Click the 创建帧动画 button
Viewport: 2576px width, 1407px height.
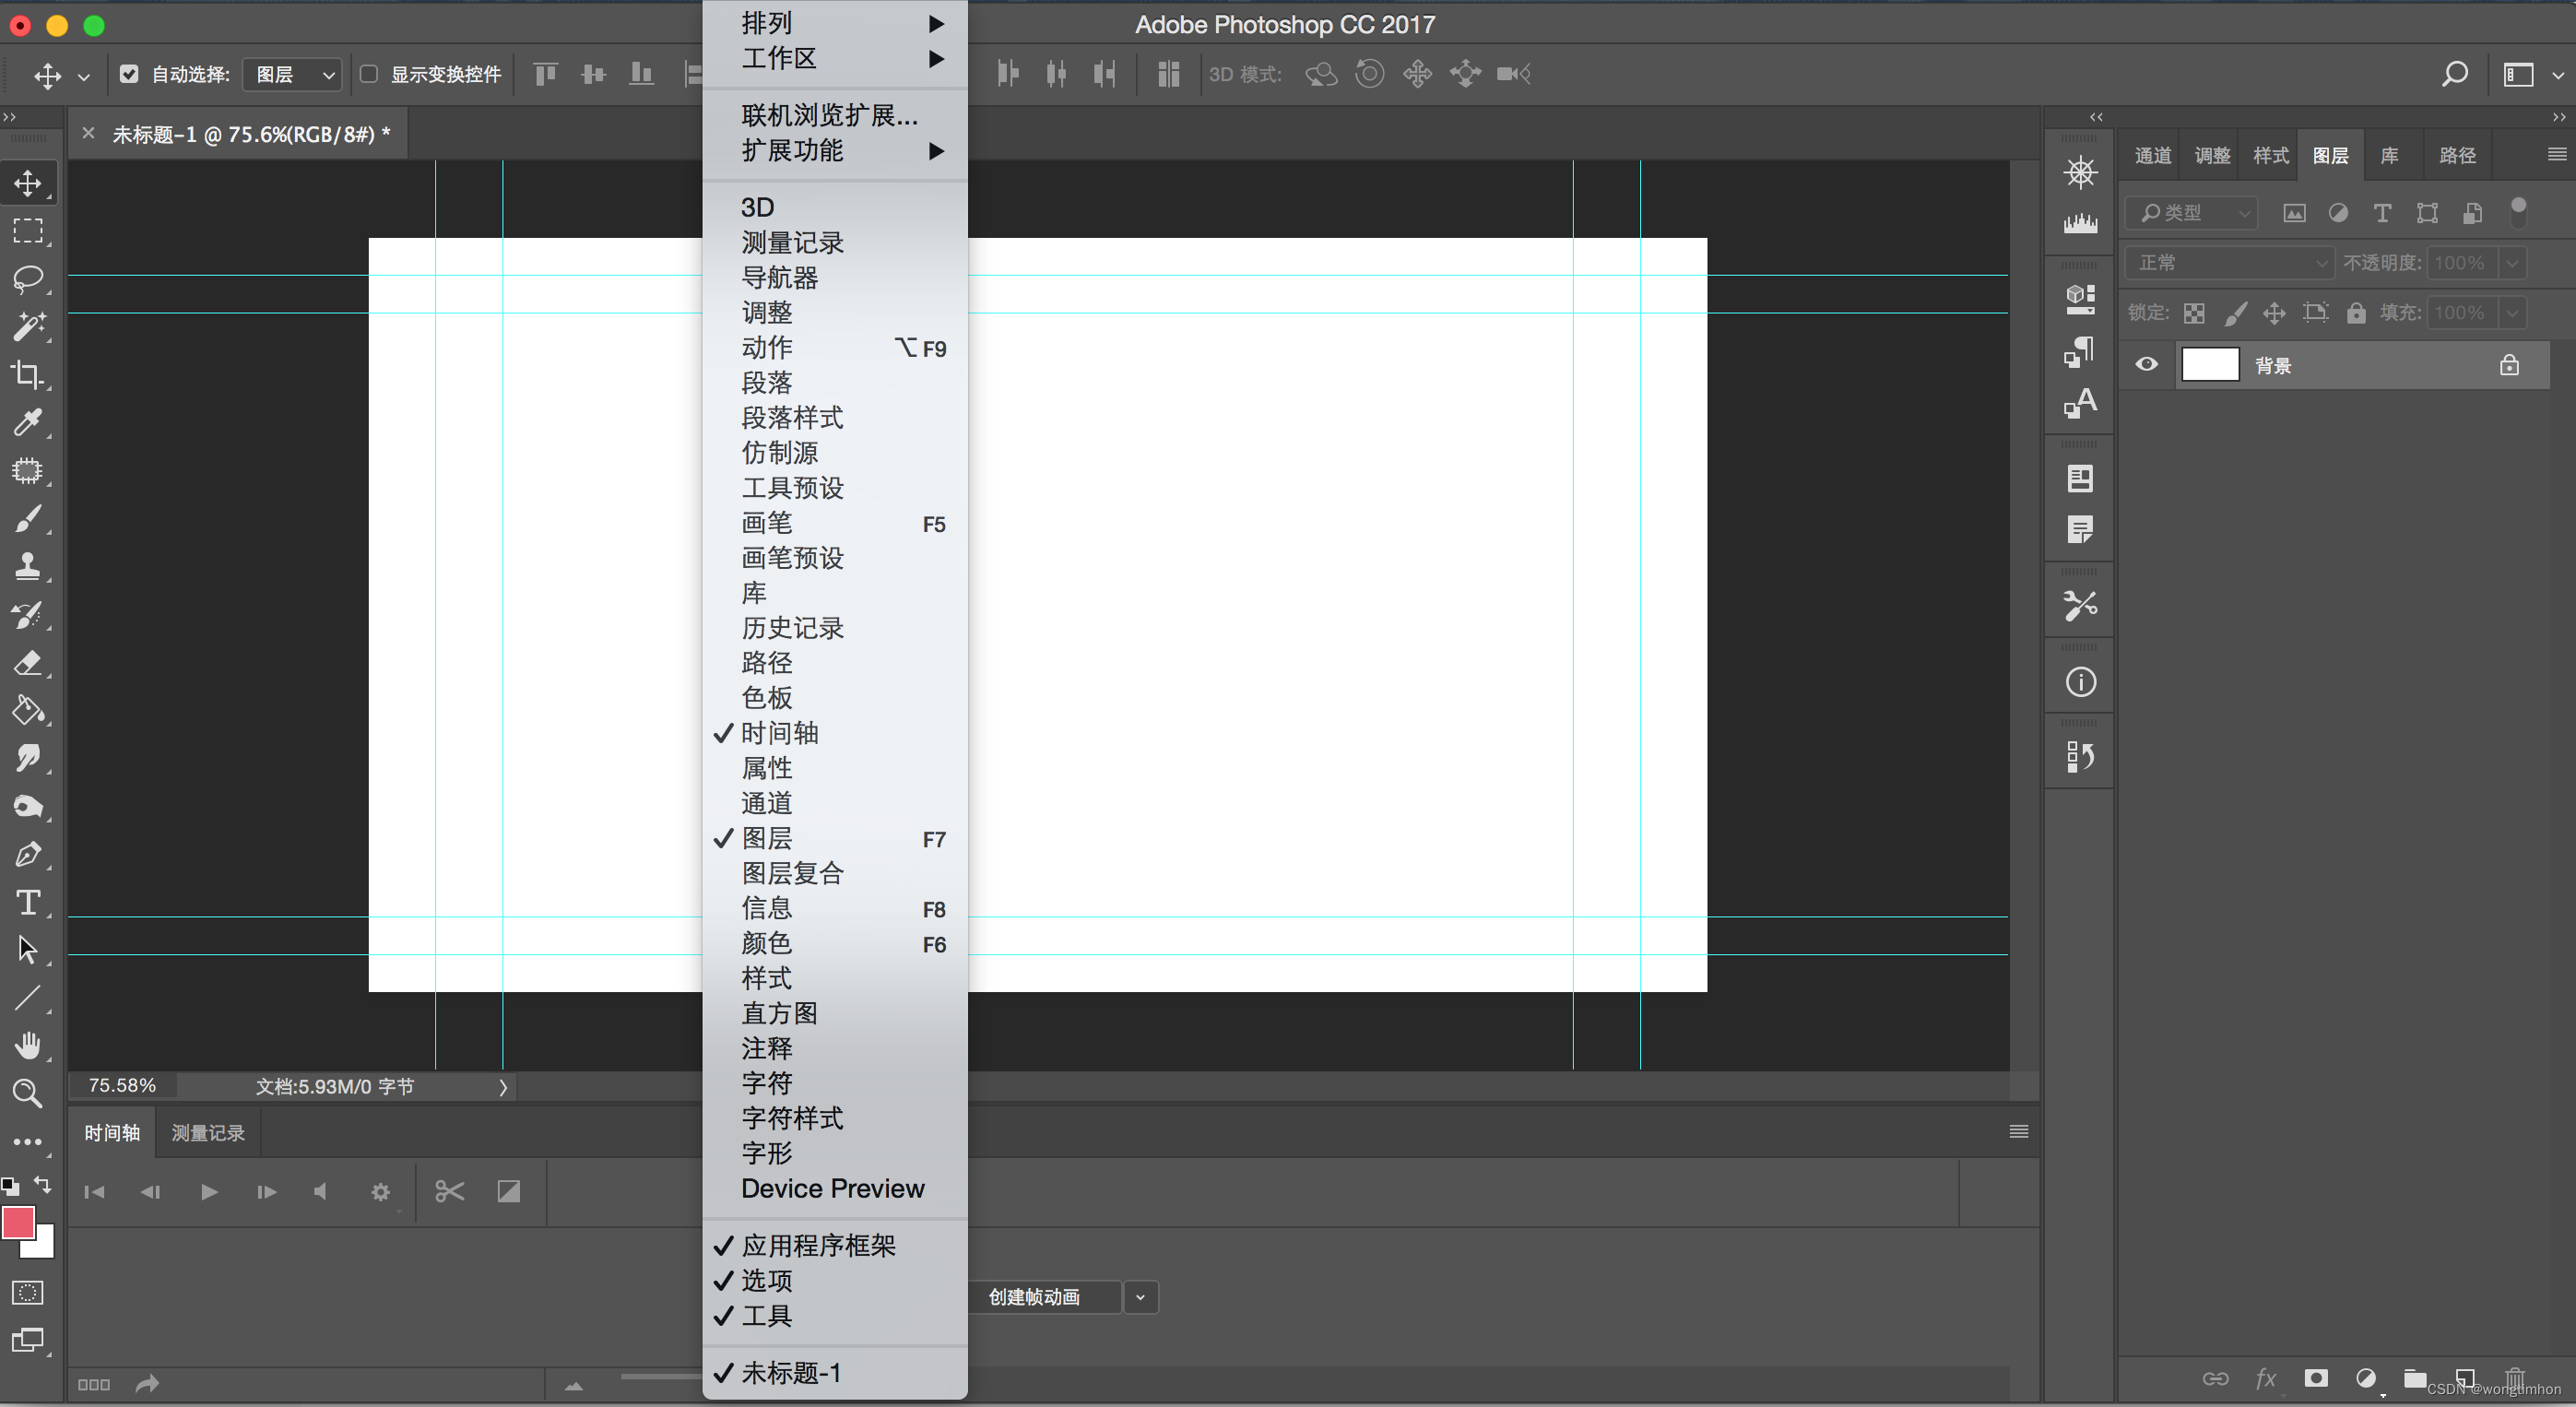click(1034, 1297)
